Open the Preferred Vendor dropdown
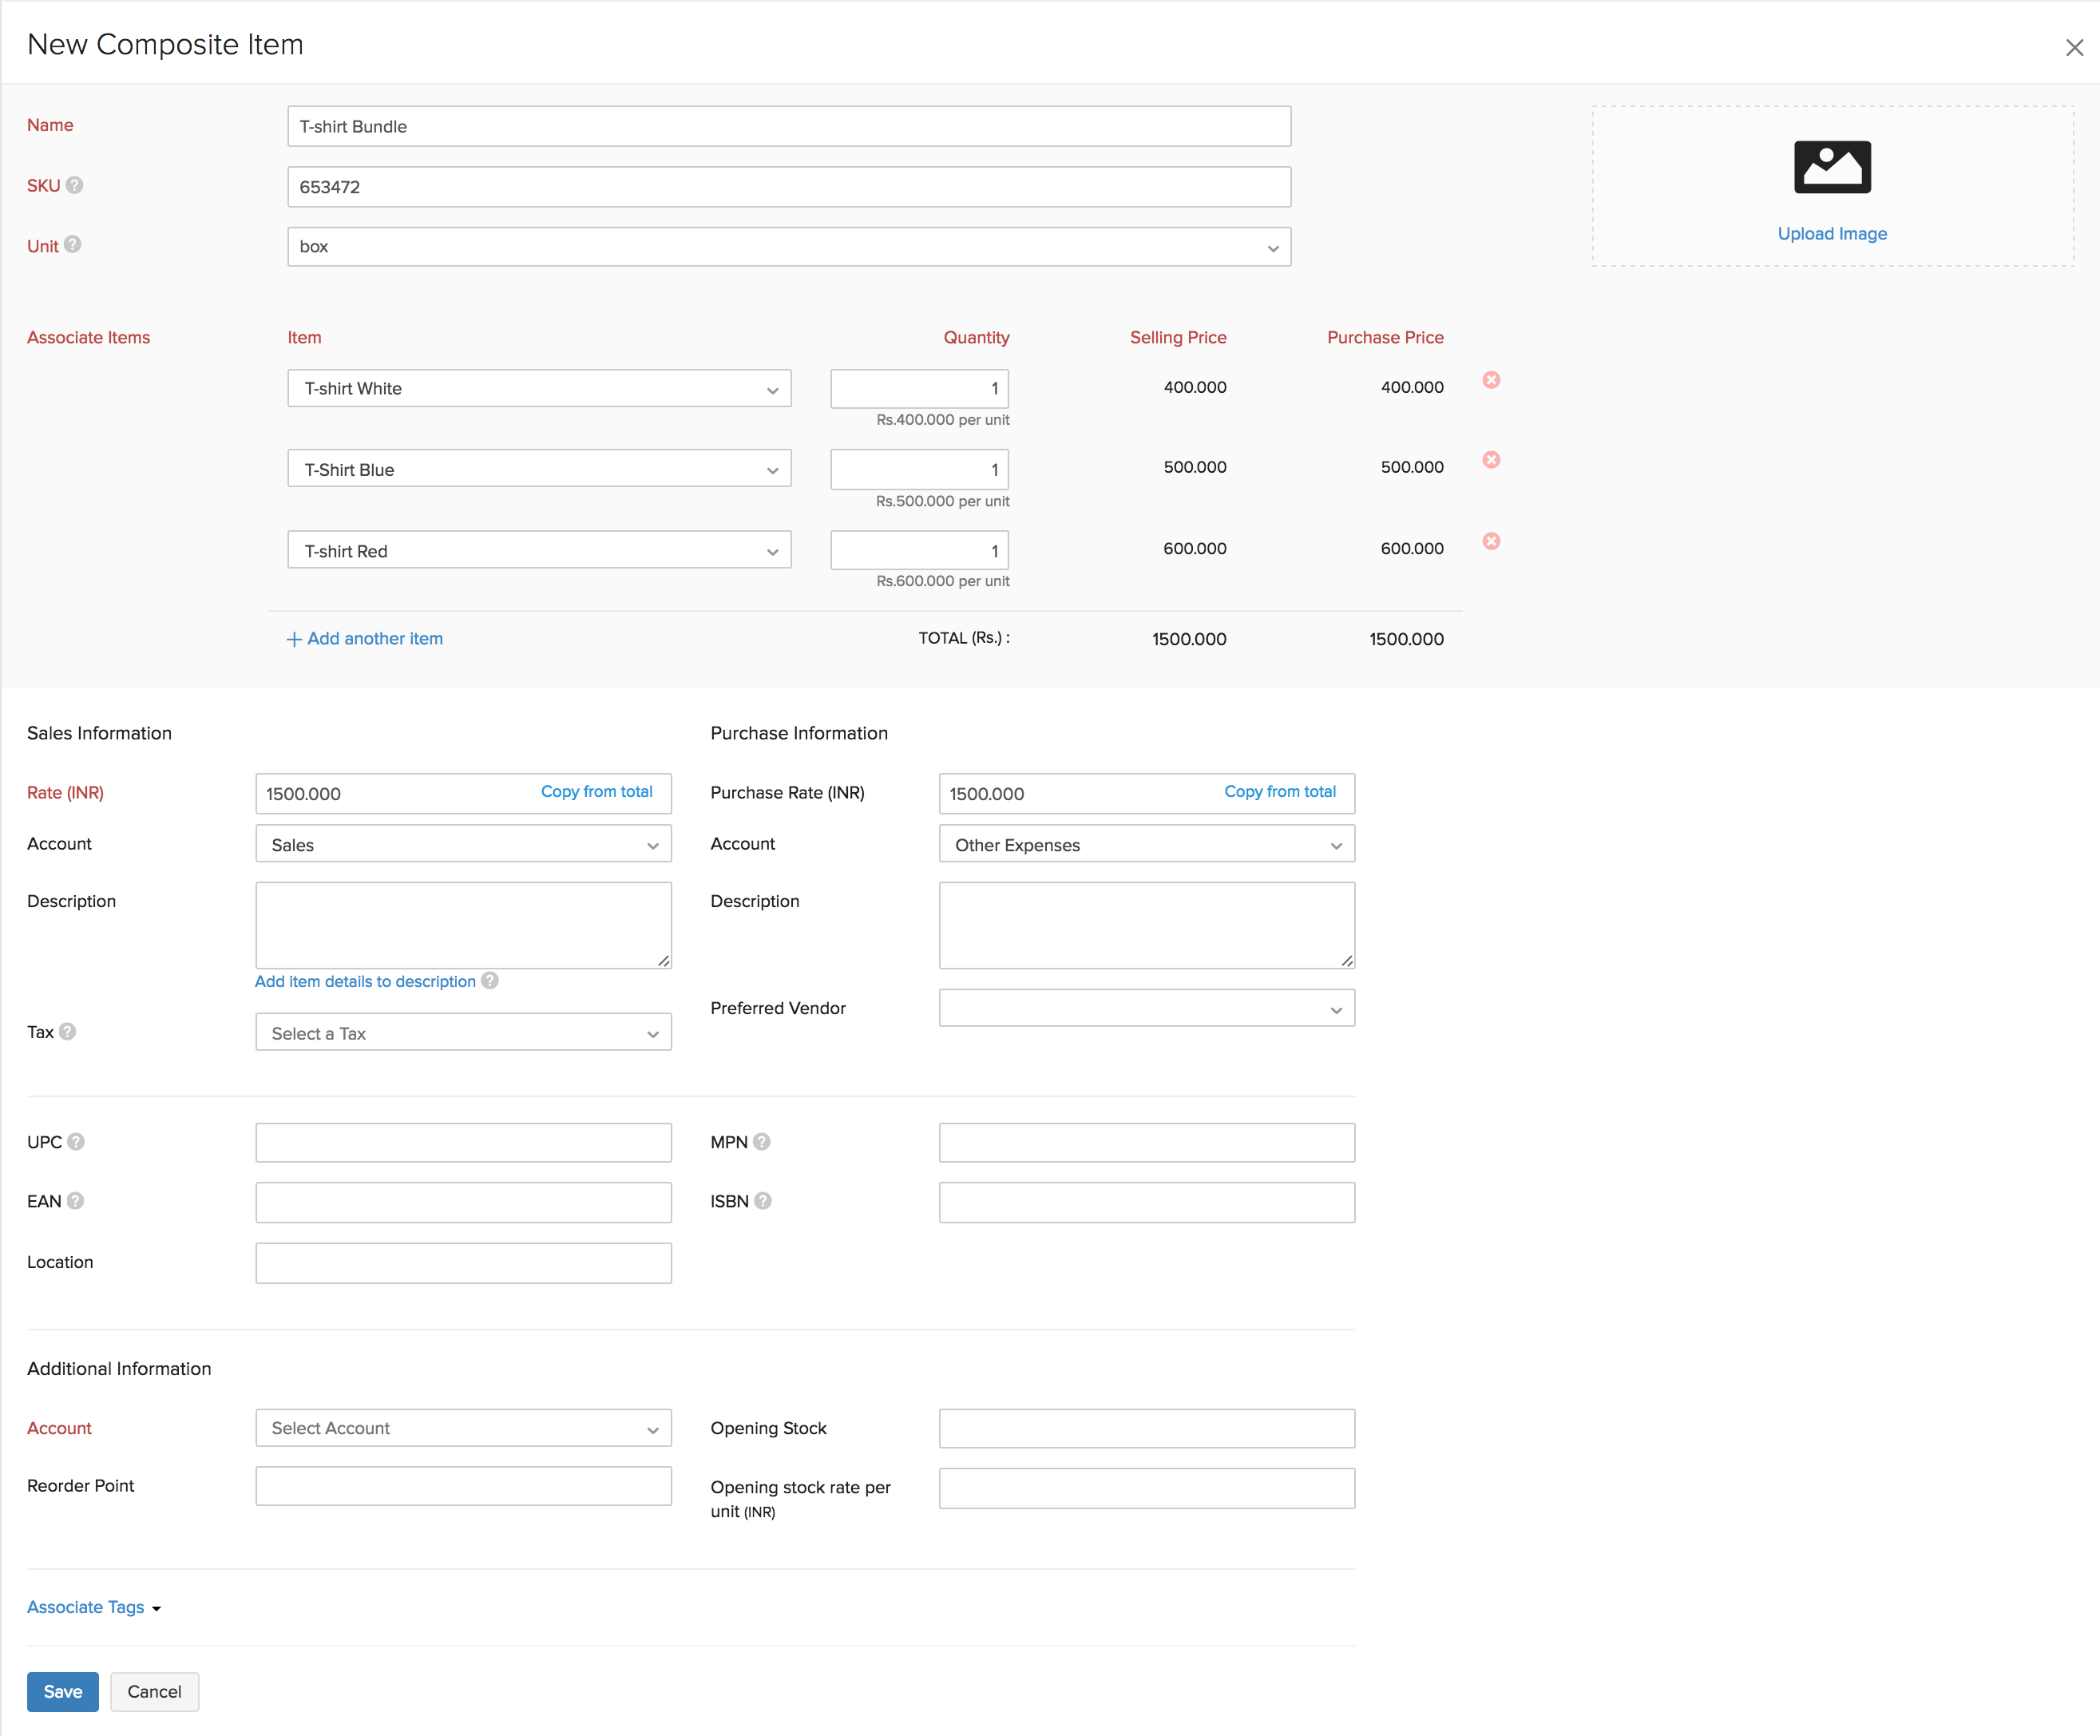Screen dimensions: 2100x1736 (x=1146, y=1008)
